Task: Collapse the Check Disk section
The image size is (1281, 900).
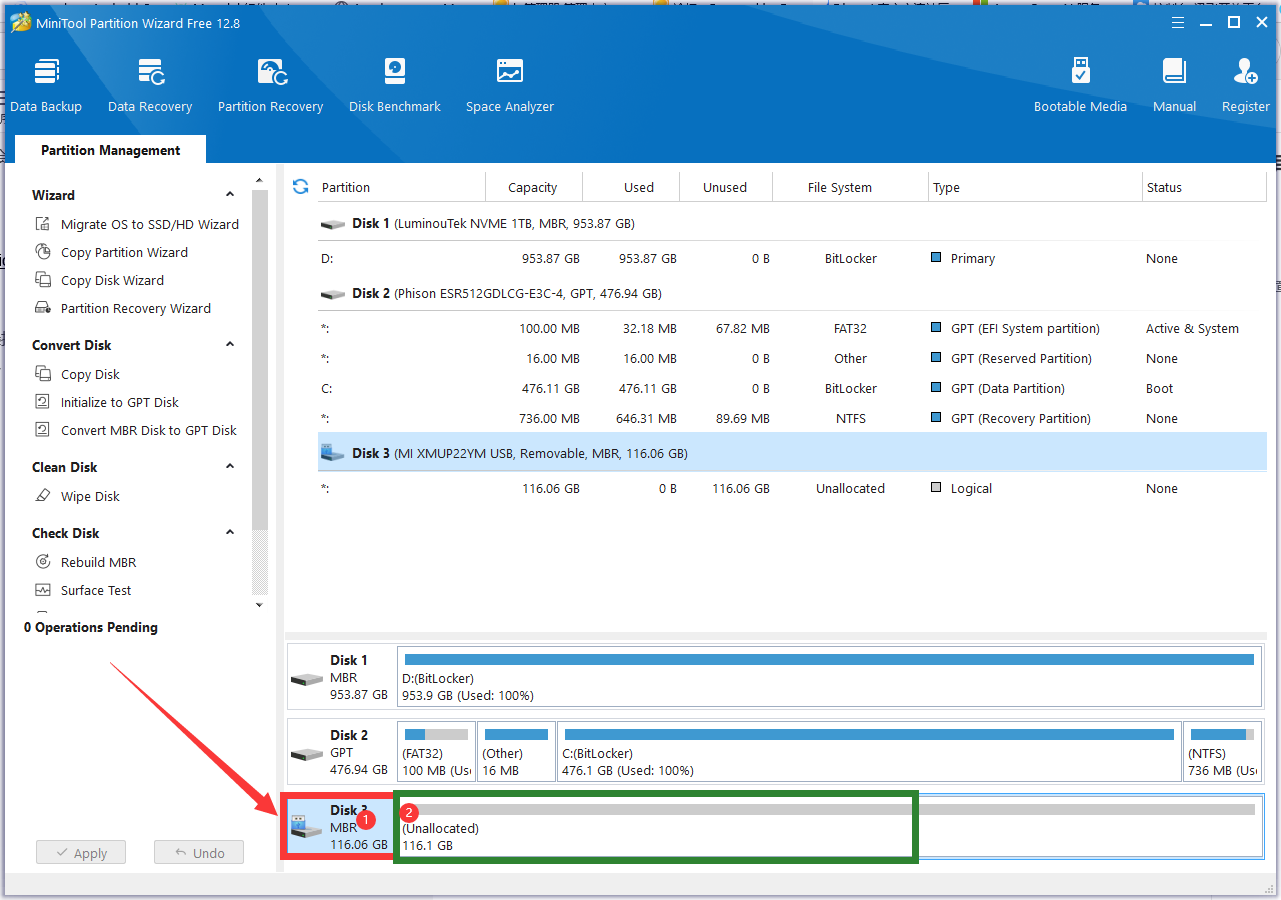Action: click(230, 533)
